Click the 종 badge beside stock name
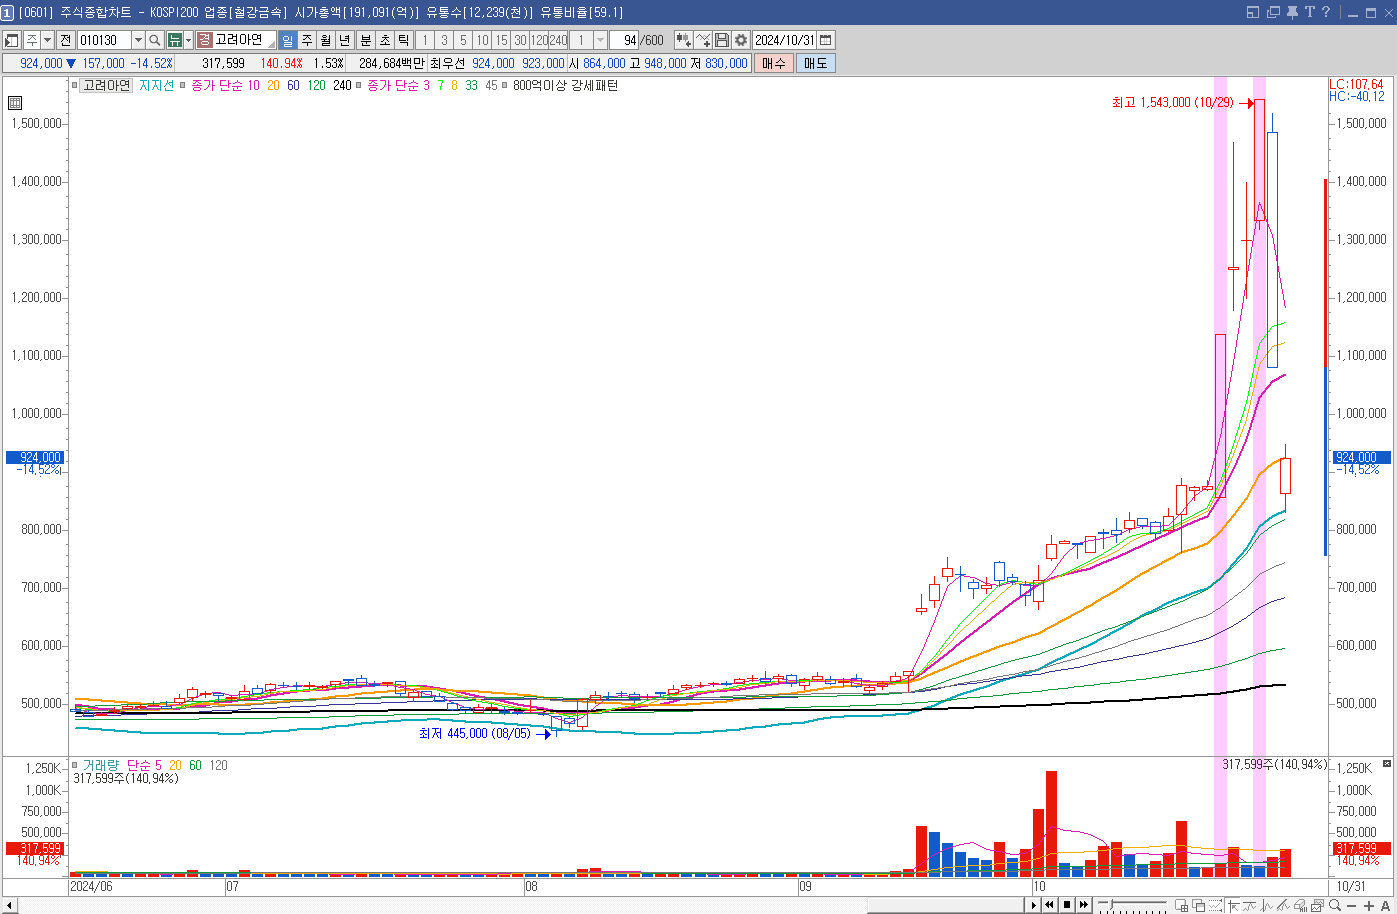 pos(204,40)
